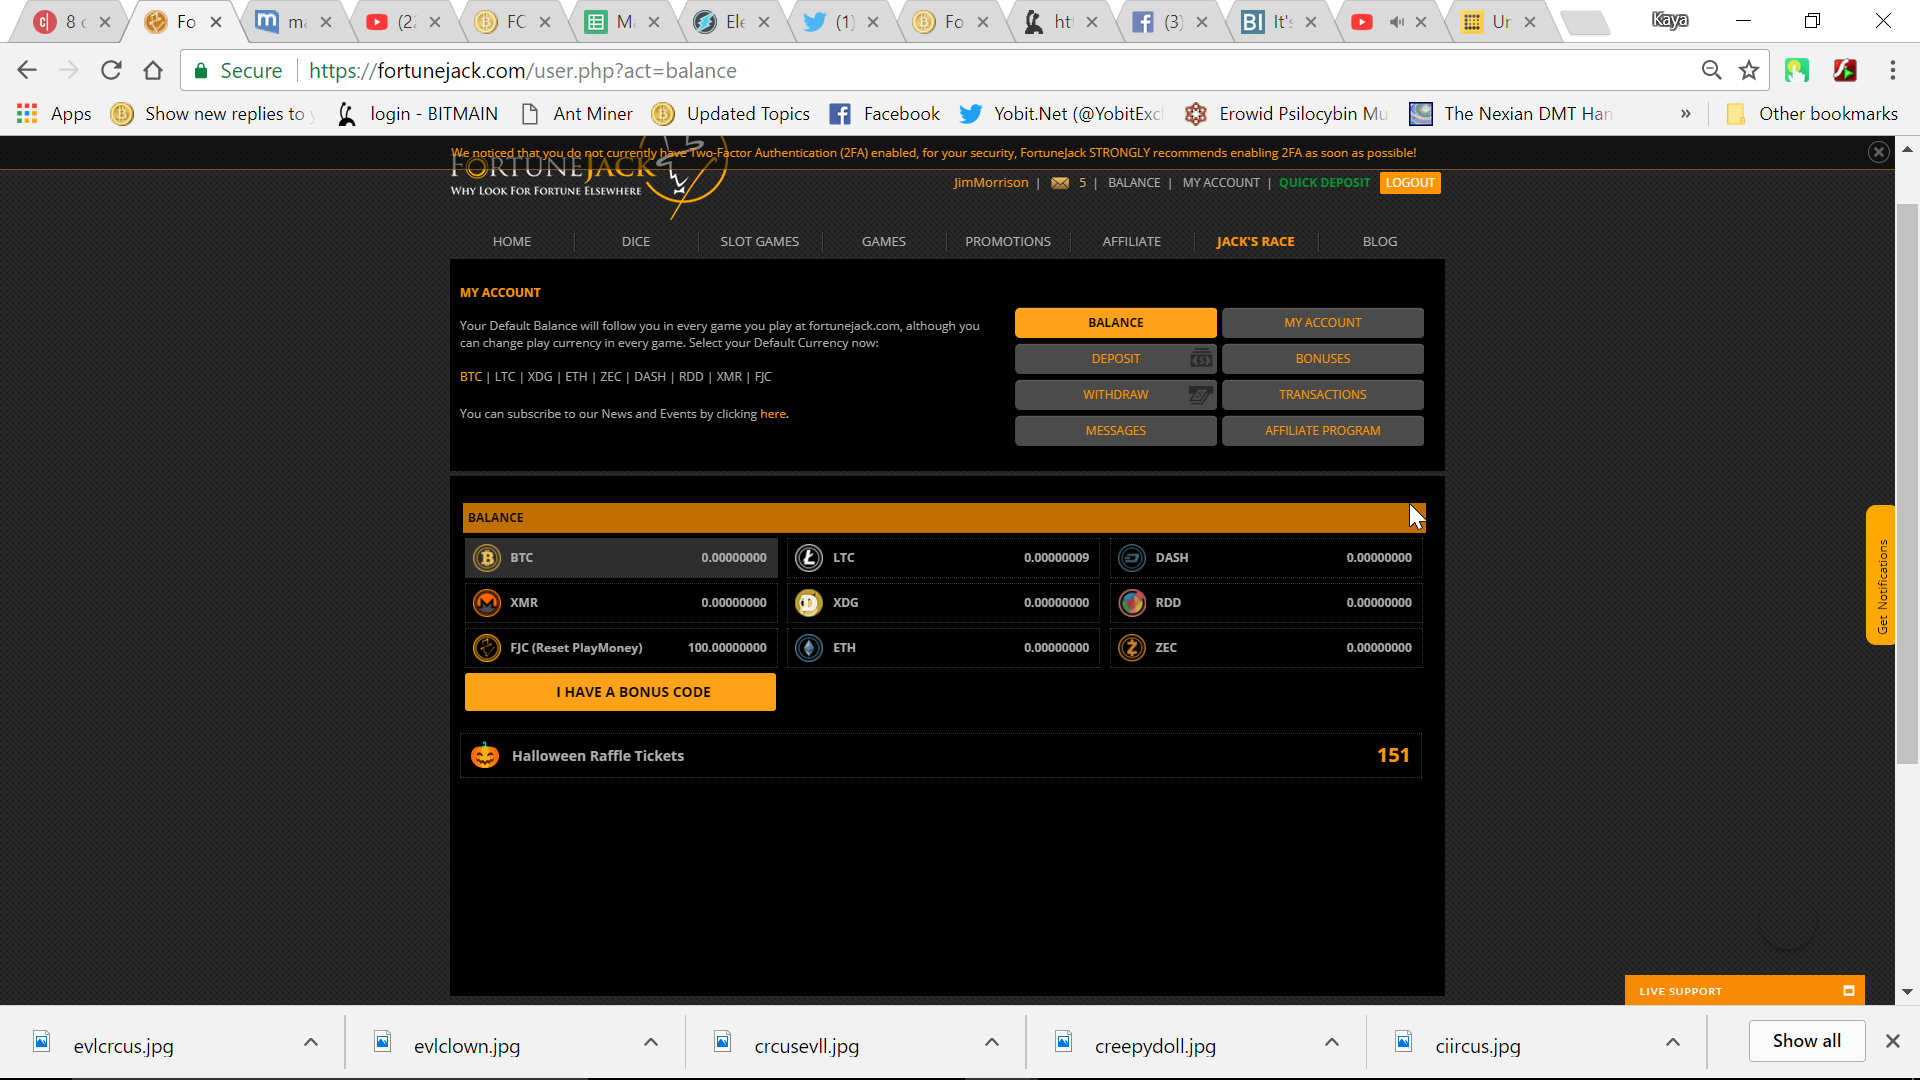1920x1080 pixels.
Task: Click the red PDF extension icon
Action: click(x=1845, y=70)
